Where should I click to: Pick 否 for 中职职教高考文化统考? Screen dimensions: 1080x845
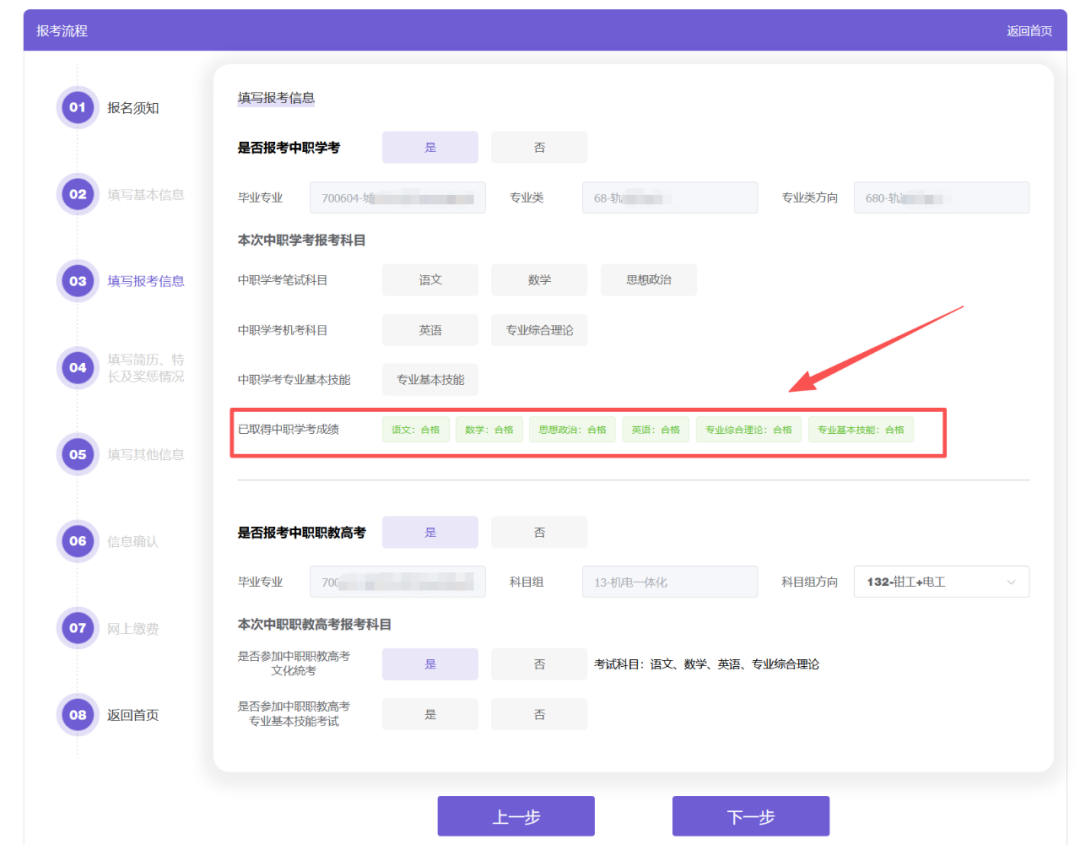pyautogui.click(x=539, y=664)
